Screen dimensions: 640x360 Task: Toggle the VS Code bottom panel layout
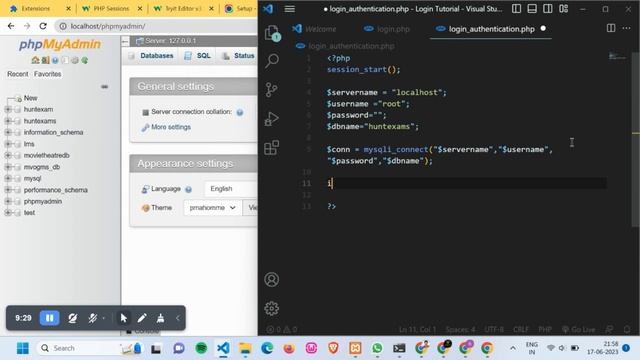(x=532, y=9)
